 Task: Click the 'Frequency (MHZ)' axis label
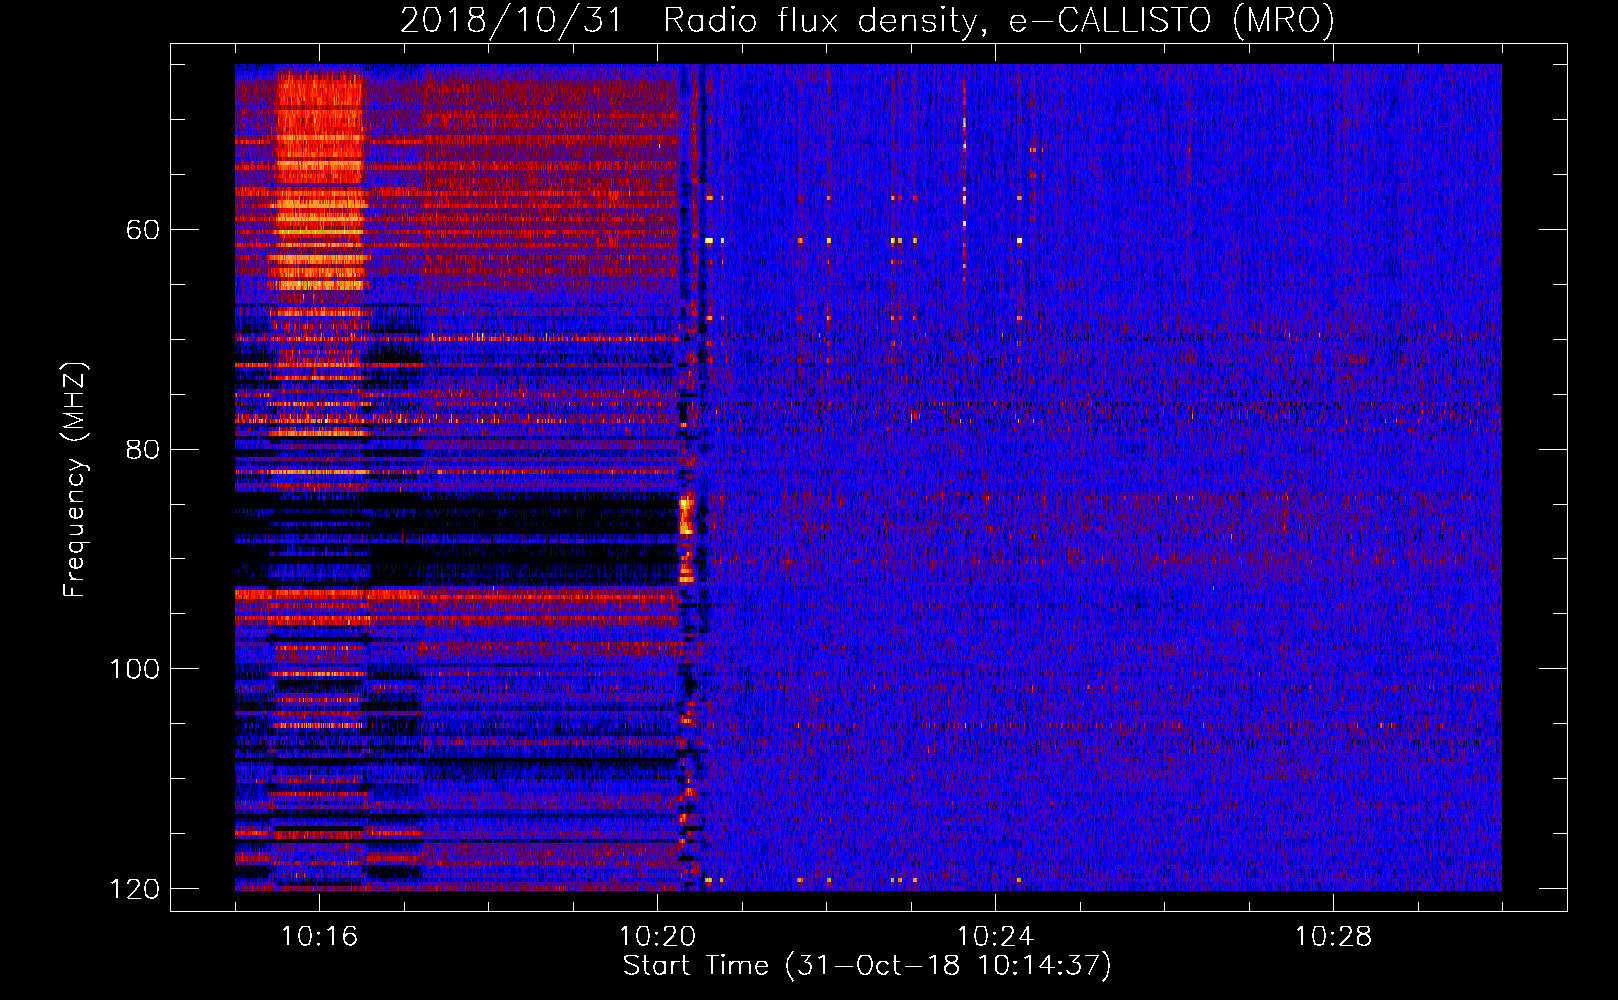[x=75, y=480]
